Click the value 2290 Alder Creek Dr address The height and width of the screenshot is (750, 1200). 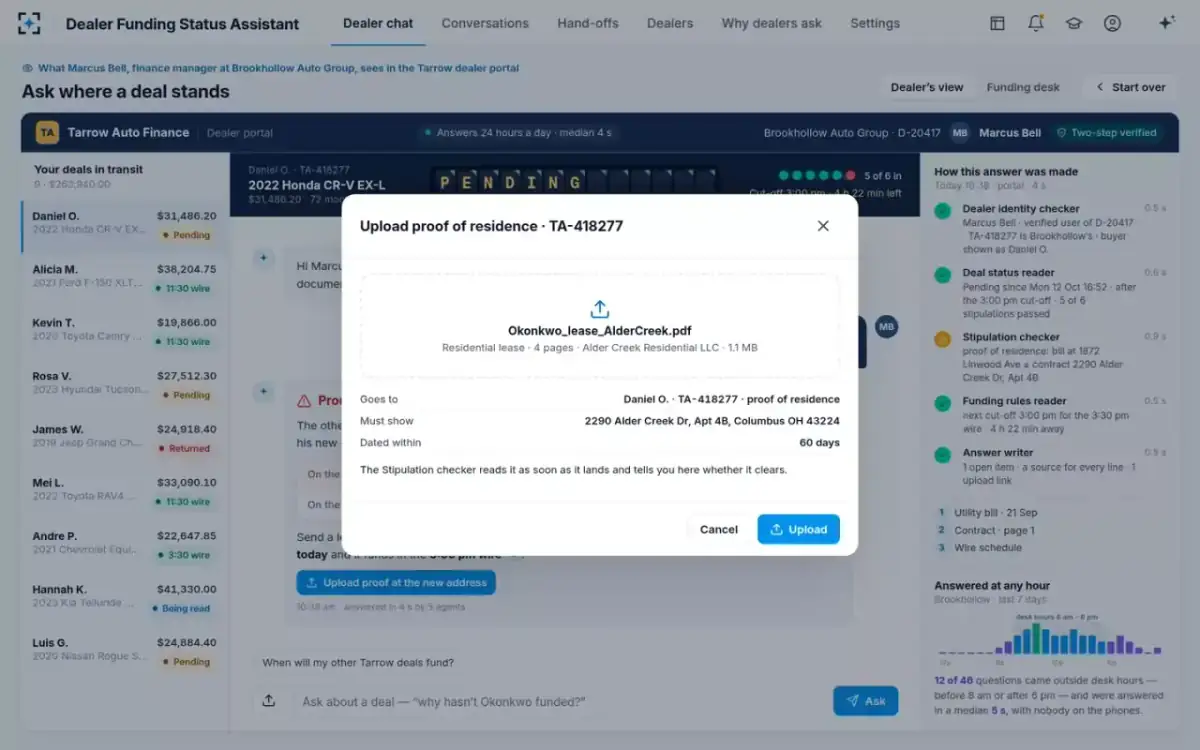(712, 421)
